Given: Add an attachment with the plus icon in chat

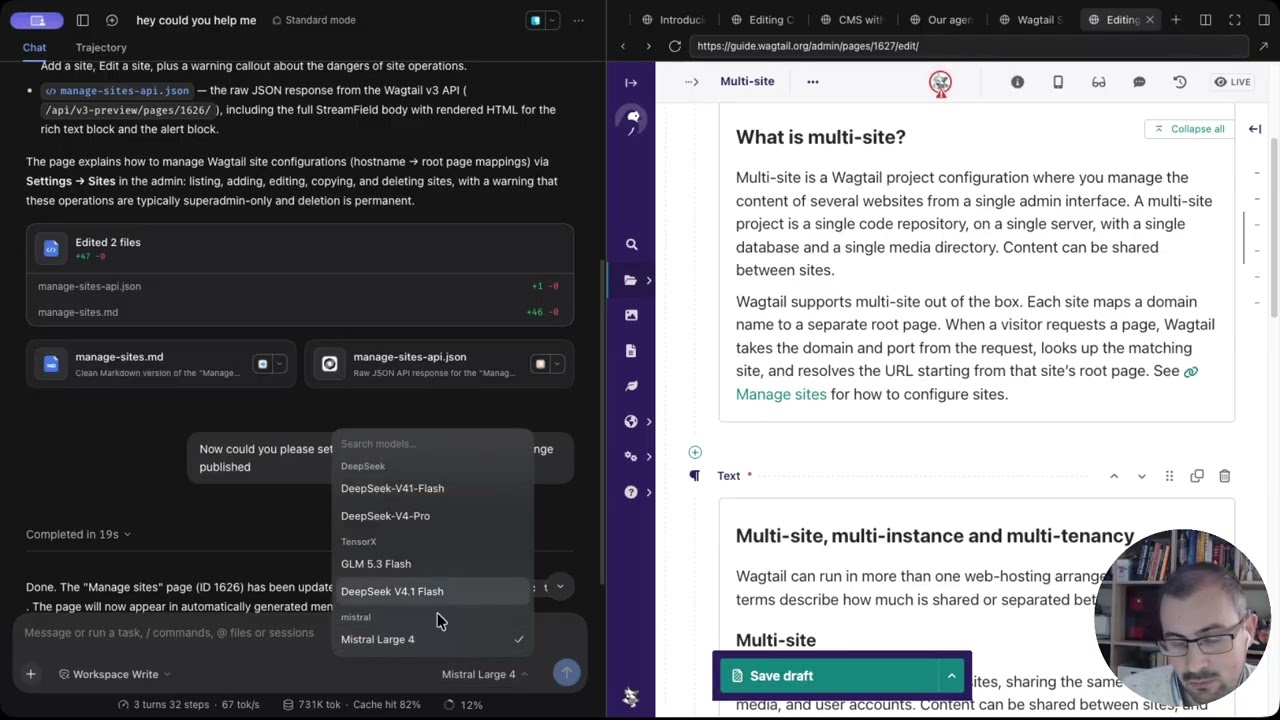Looking at the screenshot, I should pos(31,674).
